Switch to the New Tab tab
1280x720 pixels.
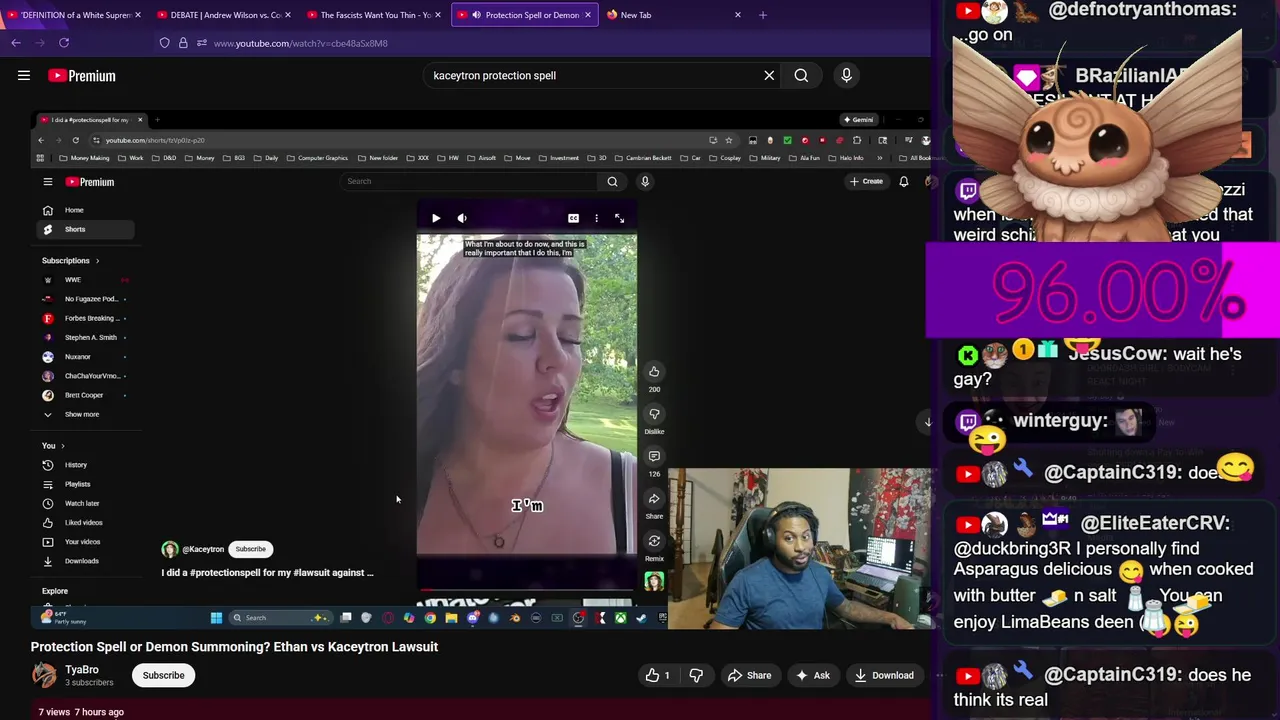(675, 15)
